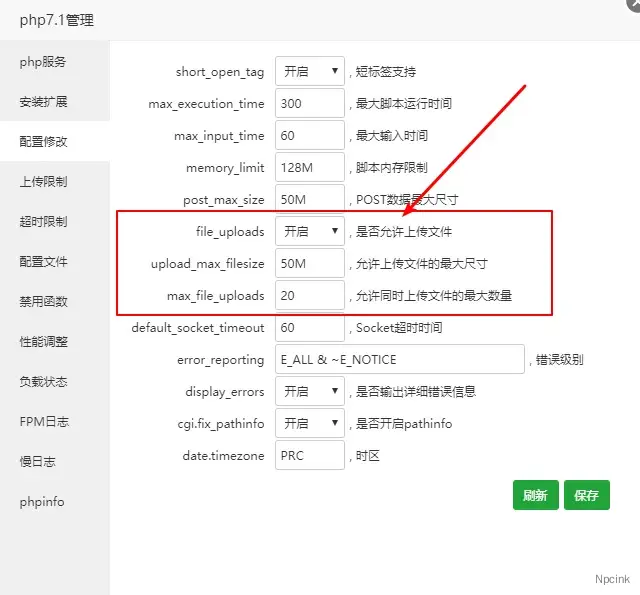Viewport: 640px width, 595px height.
Task: View the phpinfo sidebar tab
Action: pyautogui.click(x=42, y=502)
